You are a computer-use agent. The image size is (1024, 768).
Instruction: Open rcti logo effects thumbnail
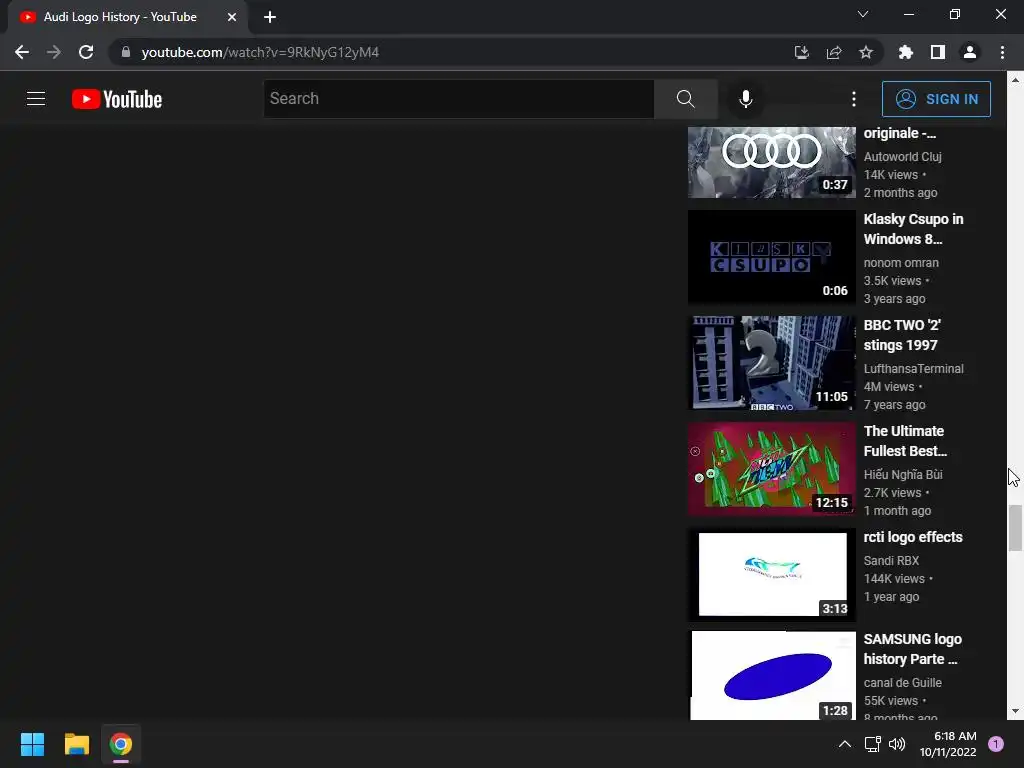(772, 575)
